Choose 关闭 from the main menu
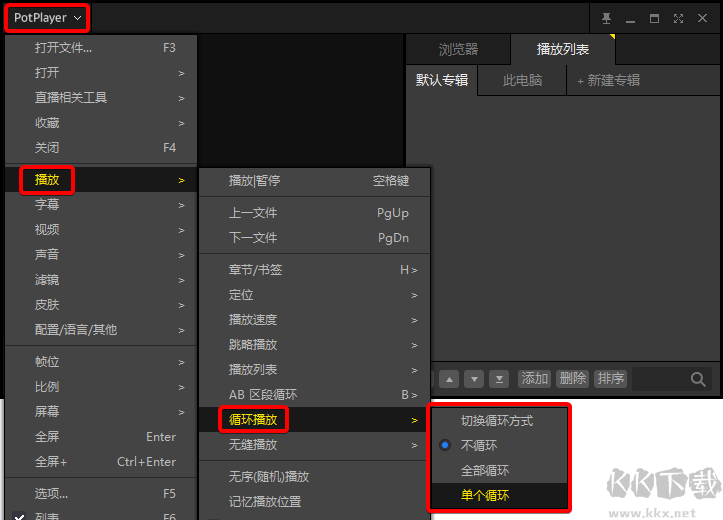723x520 pixels. (x=101, y=148)
